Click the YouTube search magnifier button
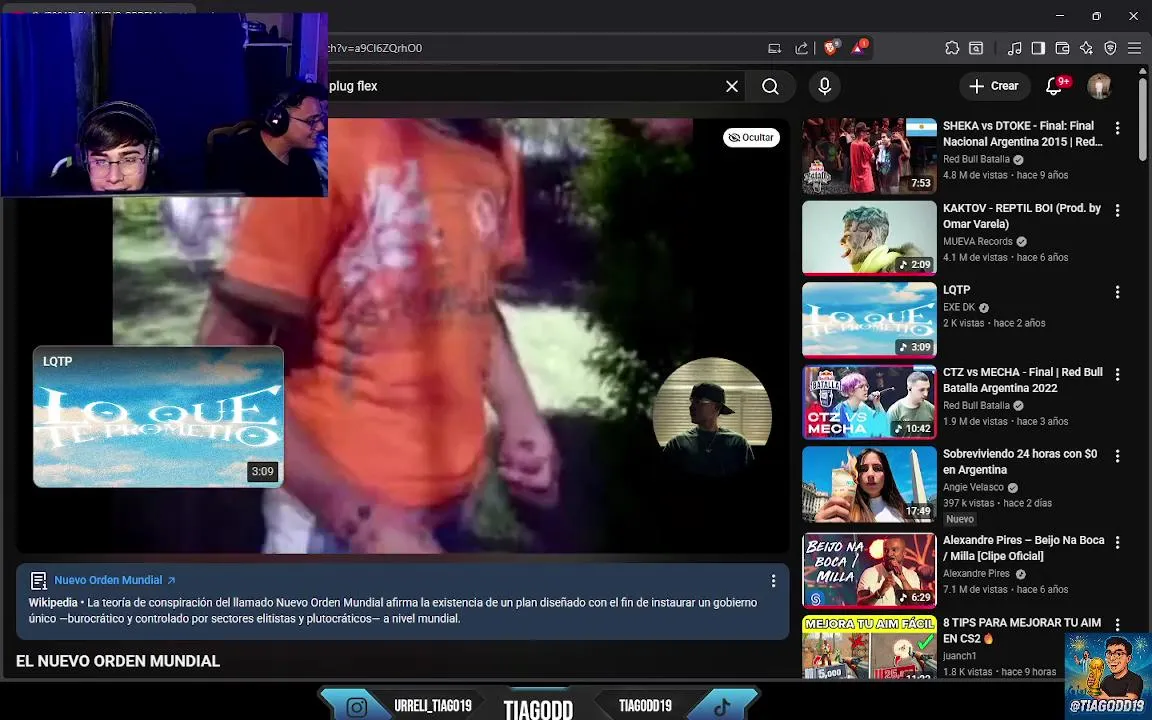The image size is (1152, 720). tap(770, 87)
